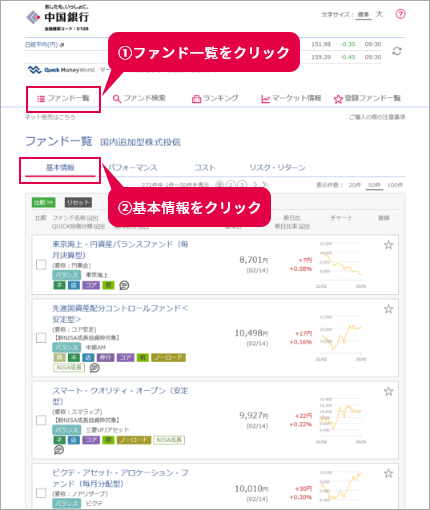The image size is (430, 510).
Task: Sort by 前日比率 arrows
Action: click(304, 226)
